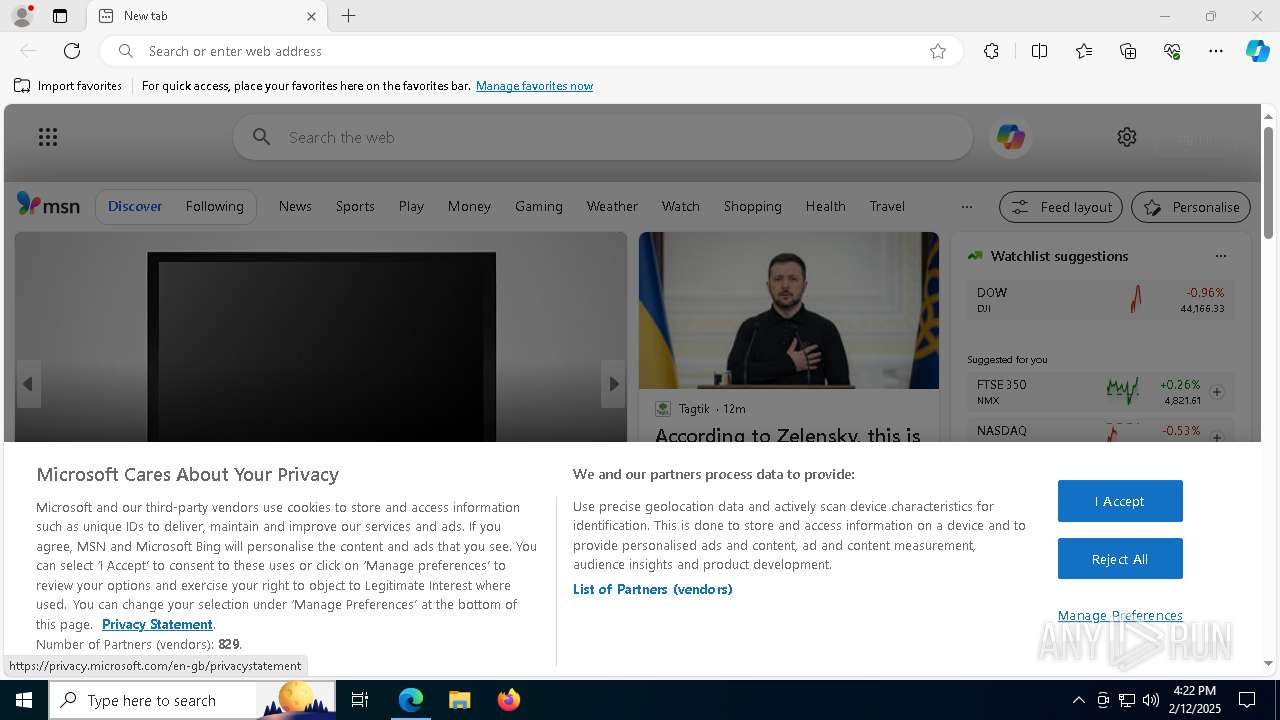The image size is (1280, 720).
Task: Toggle Split screen icon
Action: point(1039,51)
